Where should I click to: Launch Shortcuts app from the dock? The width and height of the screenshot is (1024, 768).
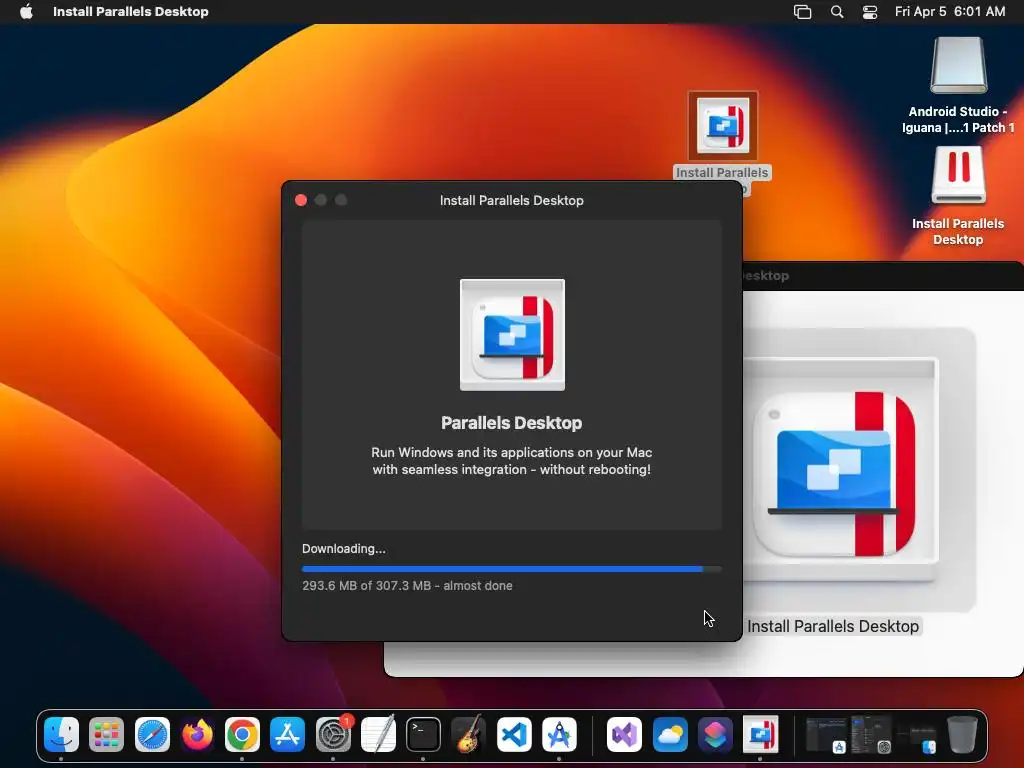click(715, 734)
